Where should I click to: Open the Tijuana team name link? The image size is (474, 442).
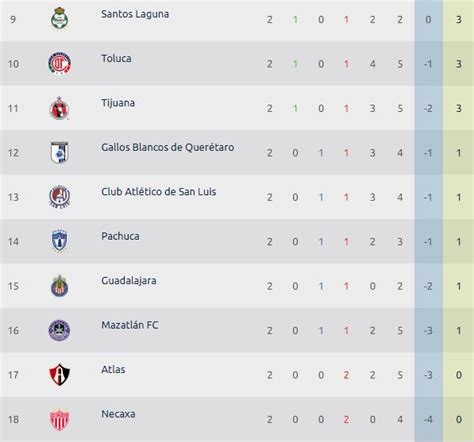118,103
